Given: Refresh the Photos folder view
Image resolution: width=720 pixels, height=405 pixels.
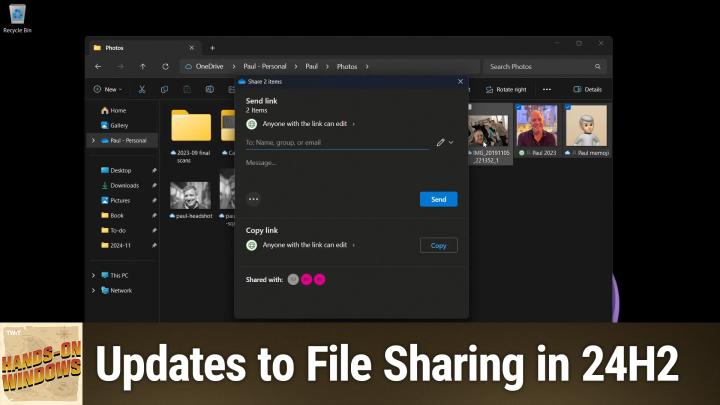Looking at the screenshot, I should click(165, 67).
